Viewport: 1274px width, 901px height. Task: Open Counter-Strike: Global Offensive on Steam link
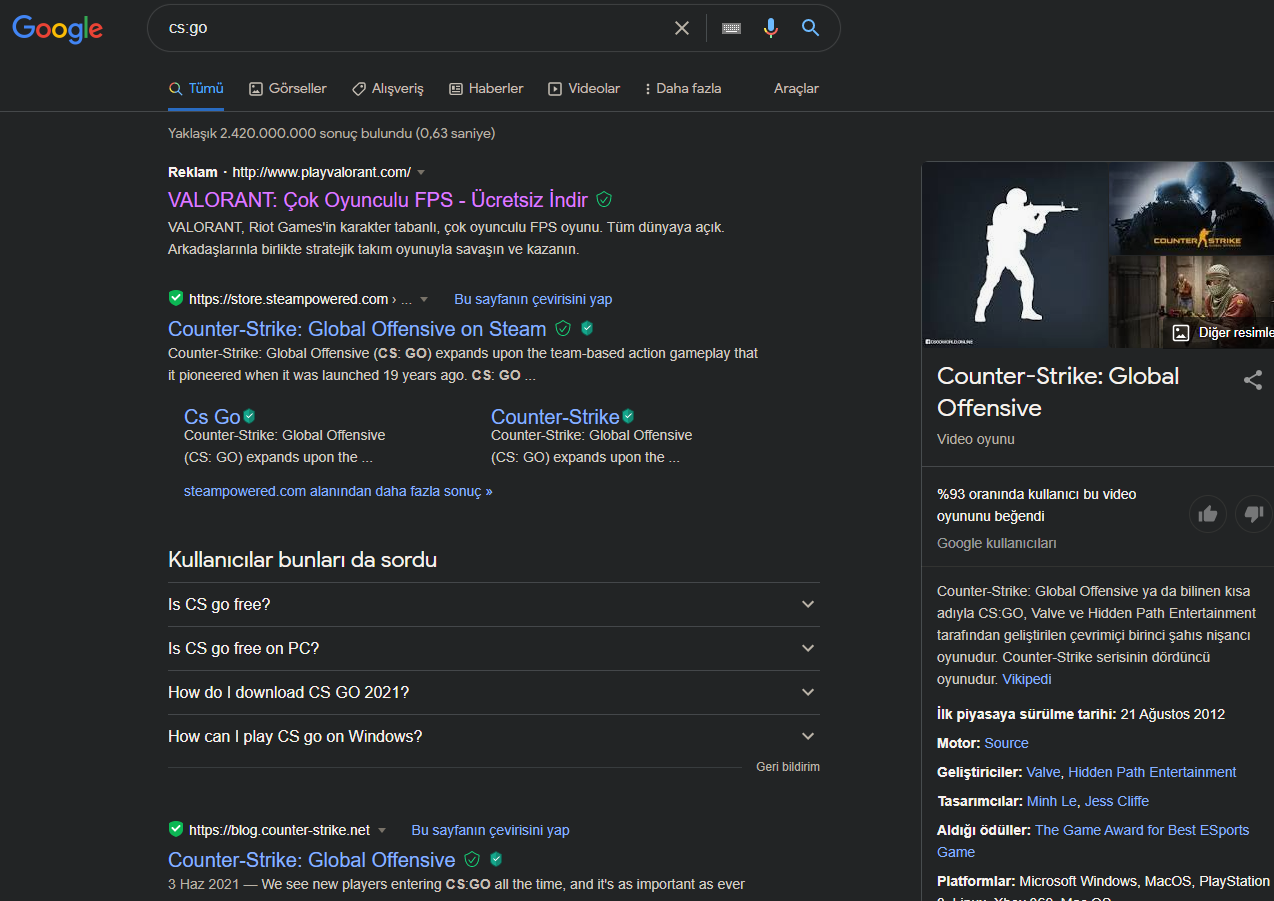pyautogui.click(x=357, y=329)
